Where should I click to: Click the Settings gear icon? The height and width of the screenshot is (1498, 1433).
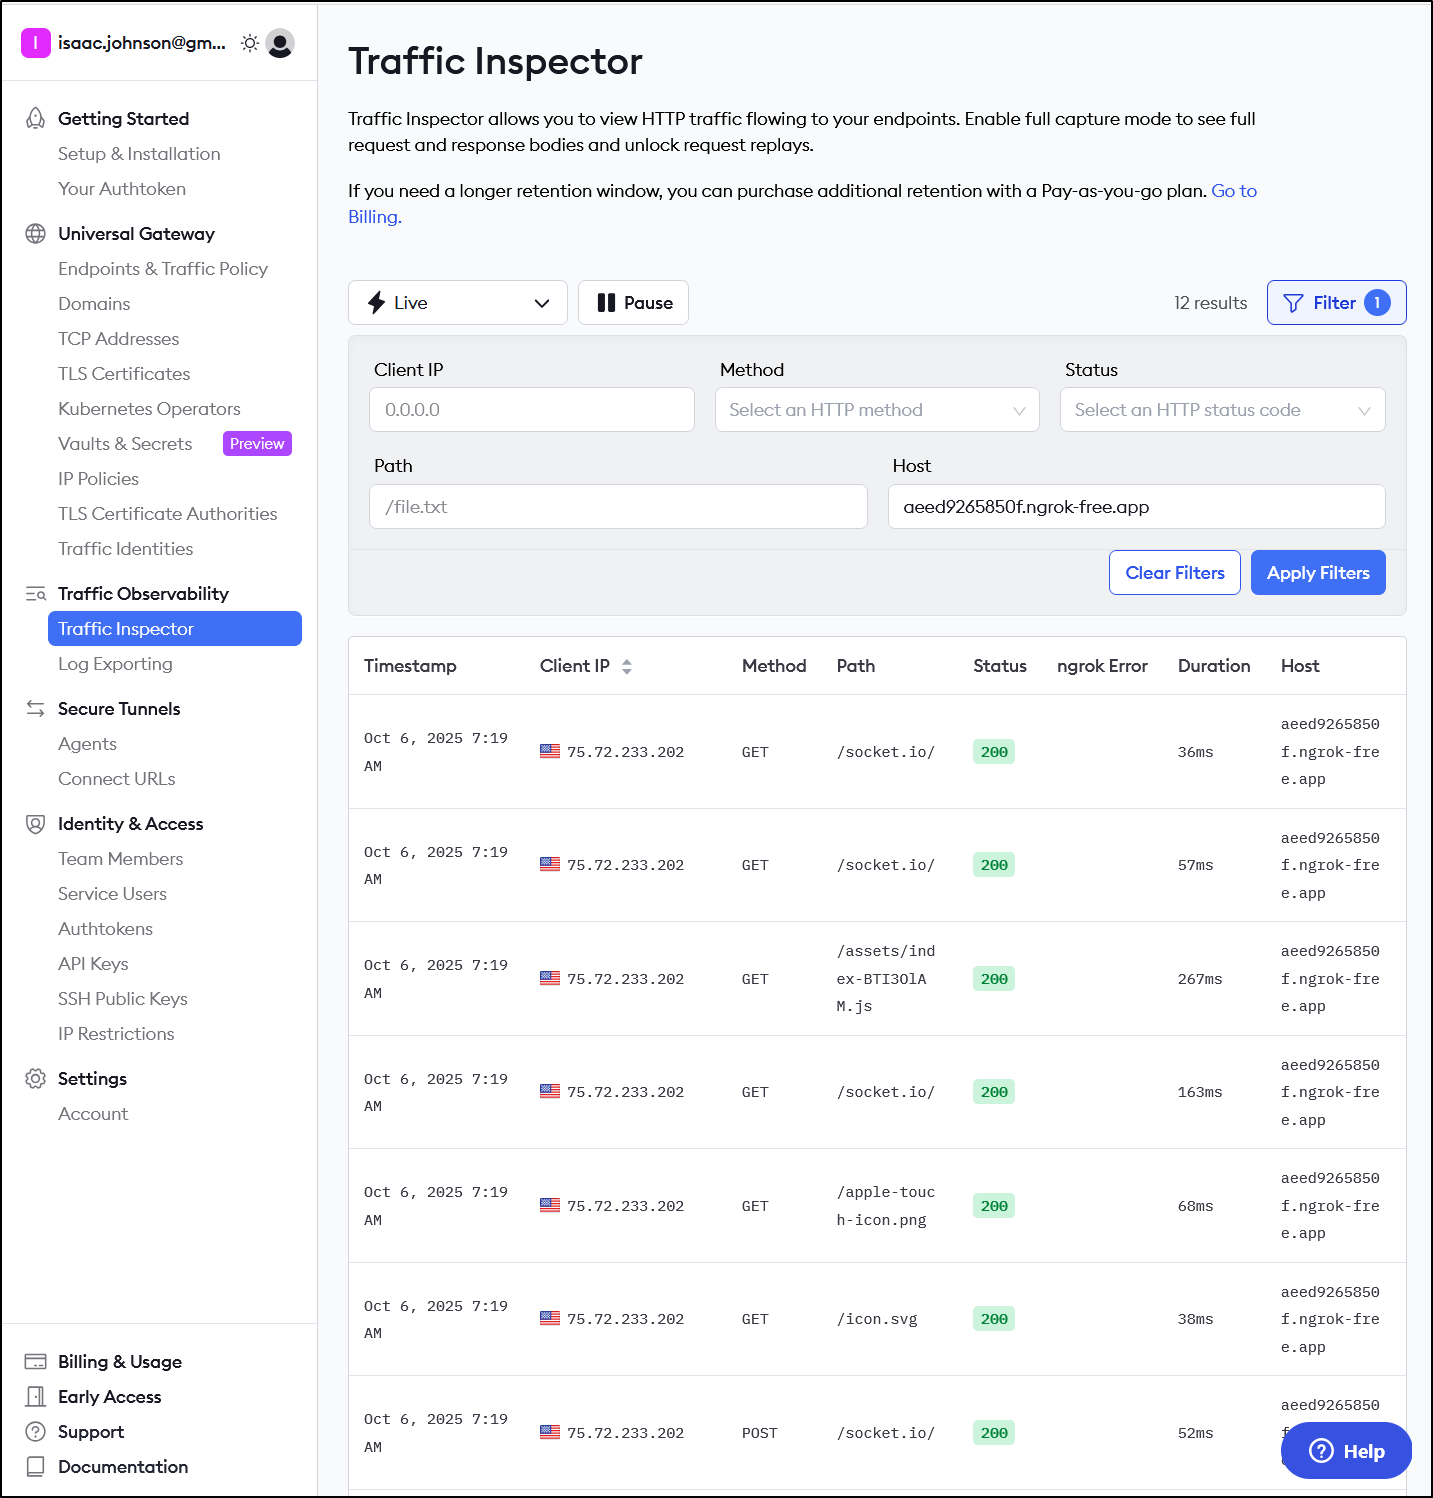tap(36, 1079)
